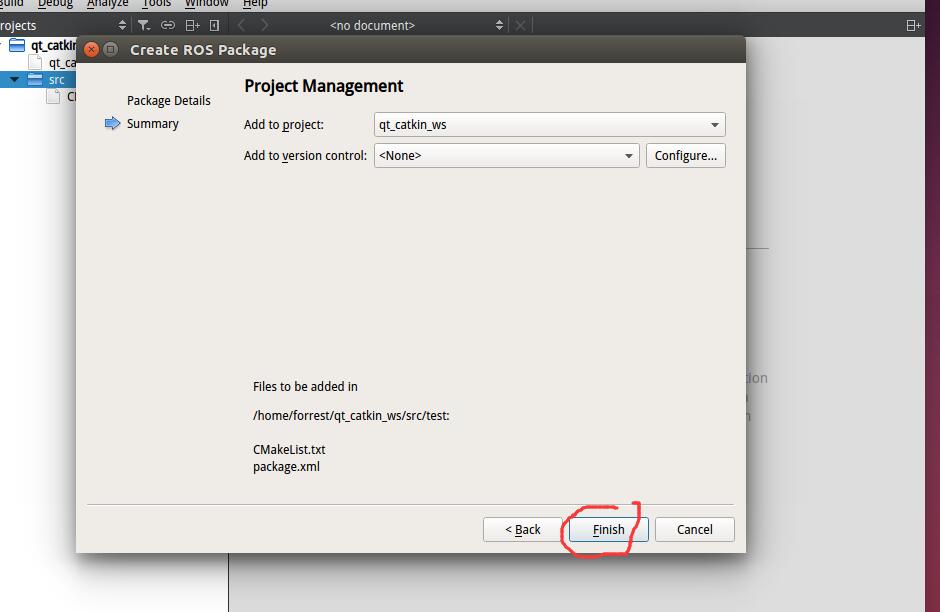The image size is (940, 612).
Task: Click the split sidebar icon
Action: point(192,25)
